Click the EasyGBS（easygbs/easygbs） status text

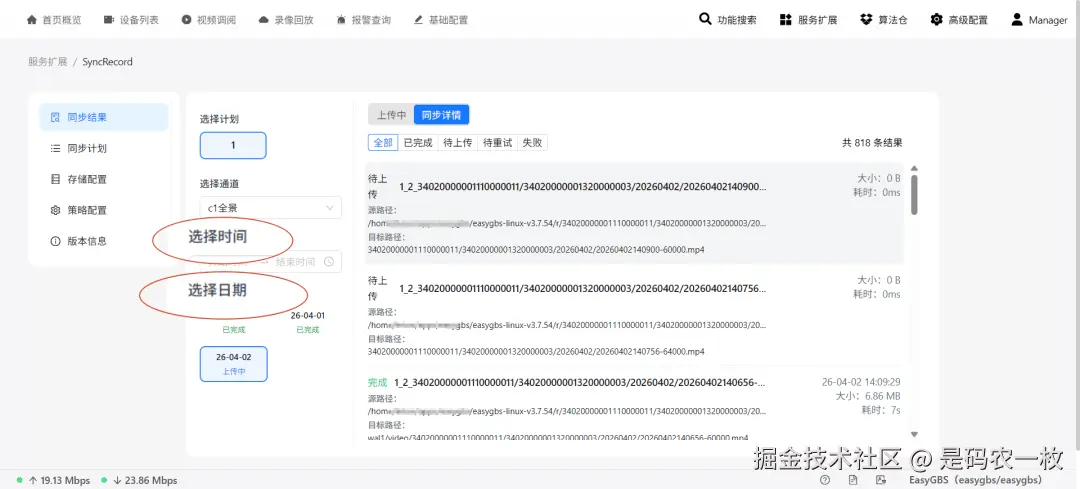976,480
